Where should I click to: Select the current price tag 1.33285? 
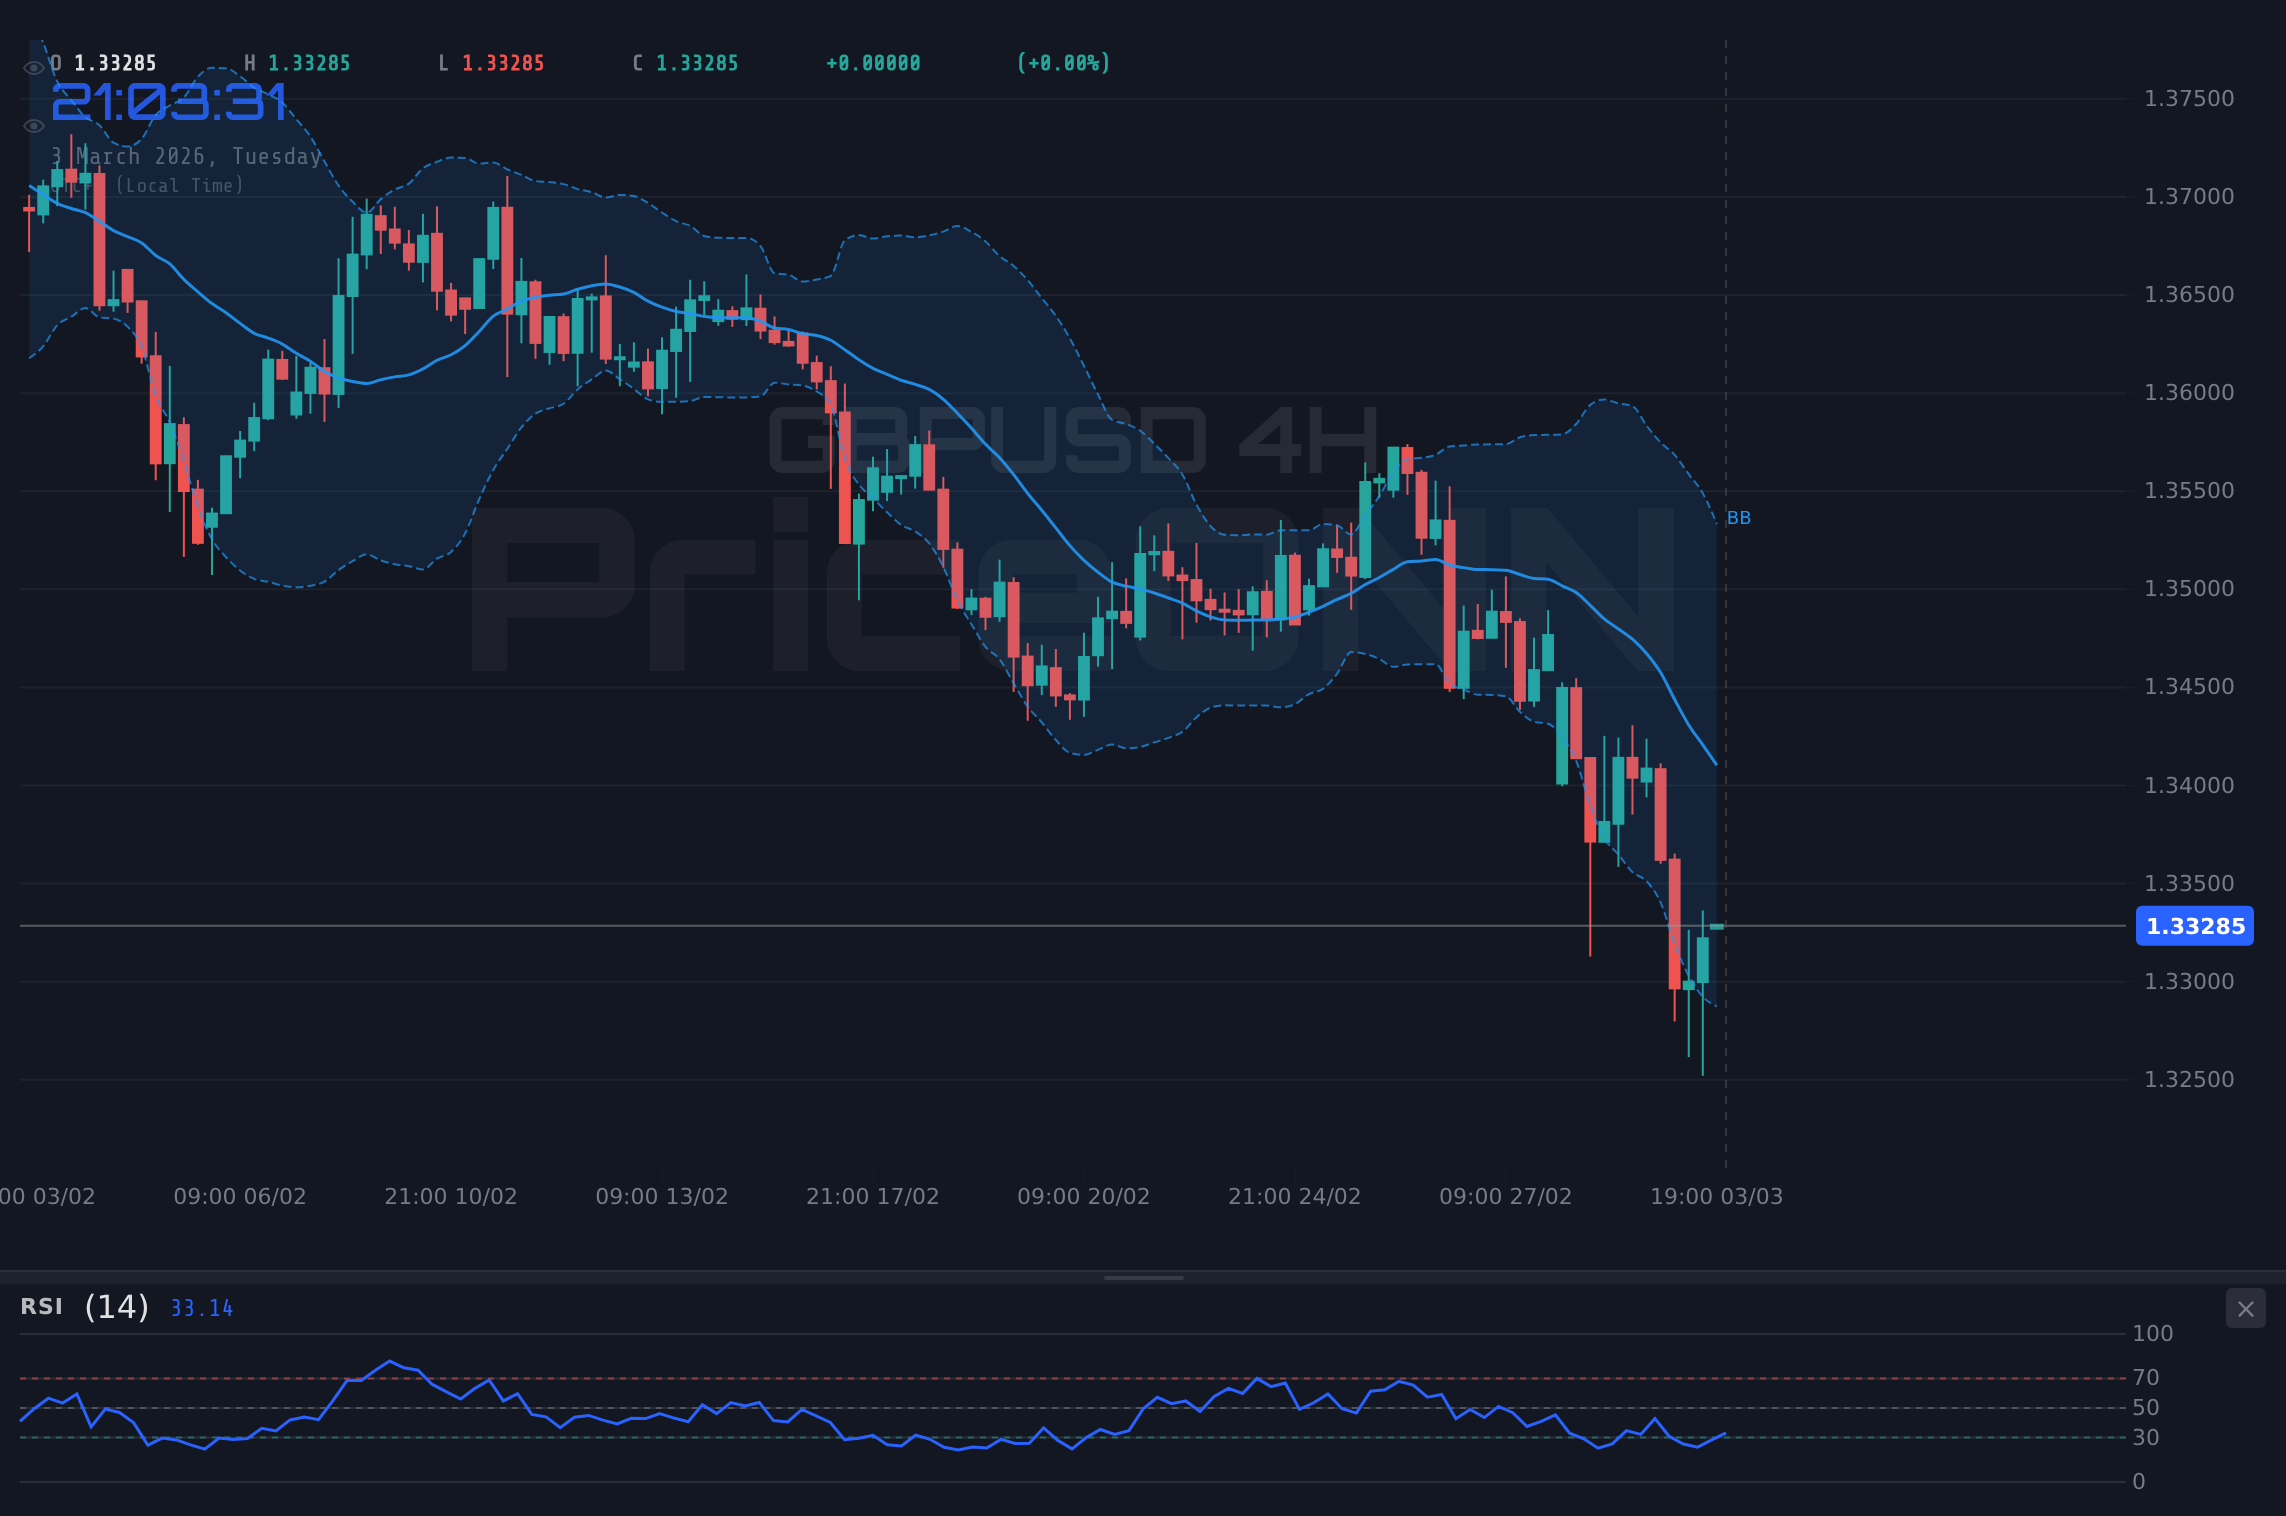tap(2195, 926)
